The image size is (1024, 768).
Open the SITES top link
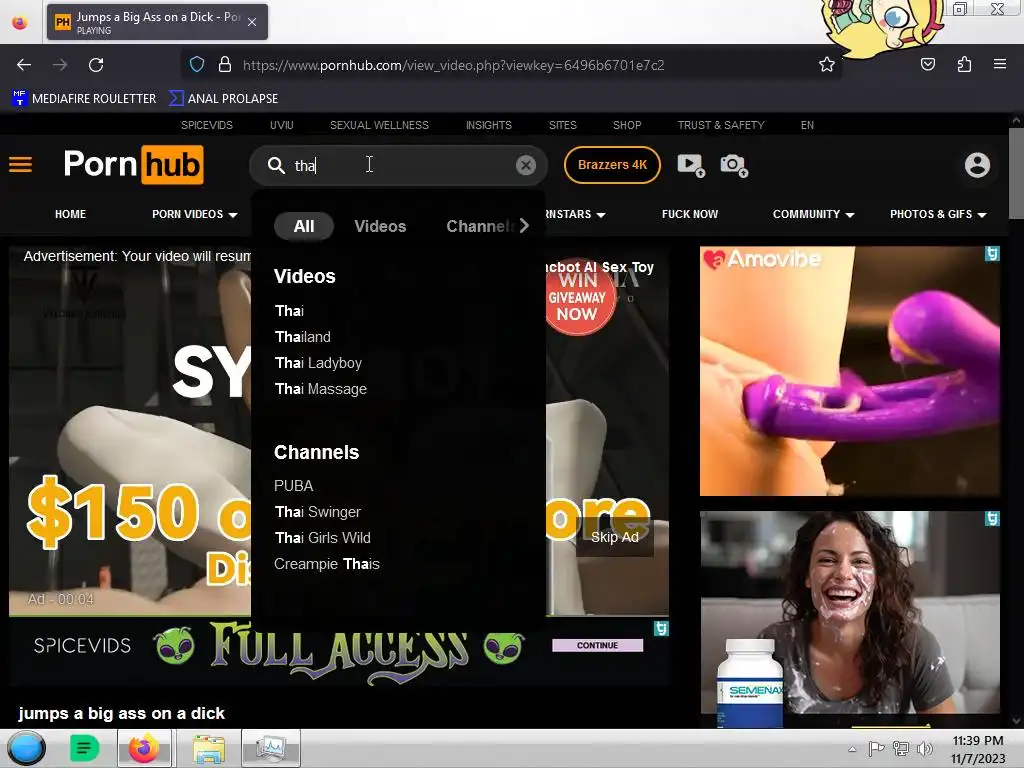tap(562, 125)
